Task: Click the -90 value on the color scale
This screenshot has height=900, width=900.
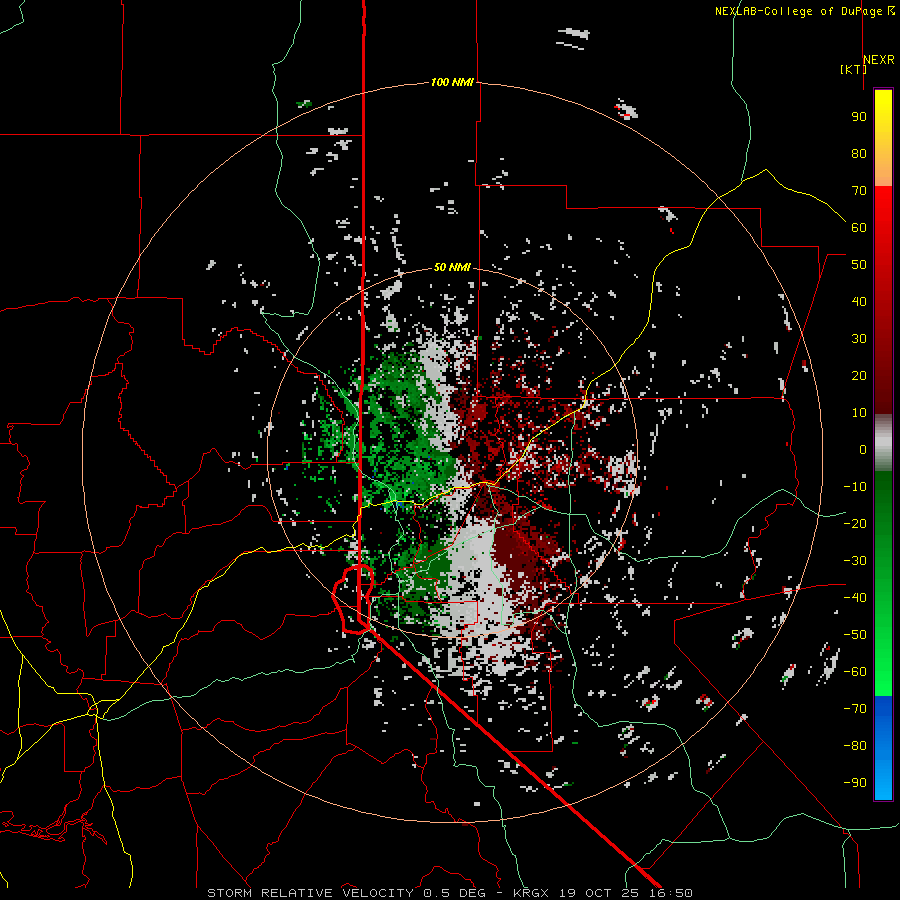Action: (x=855, y=783)
